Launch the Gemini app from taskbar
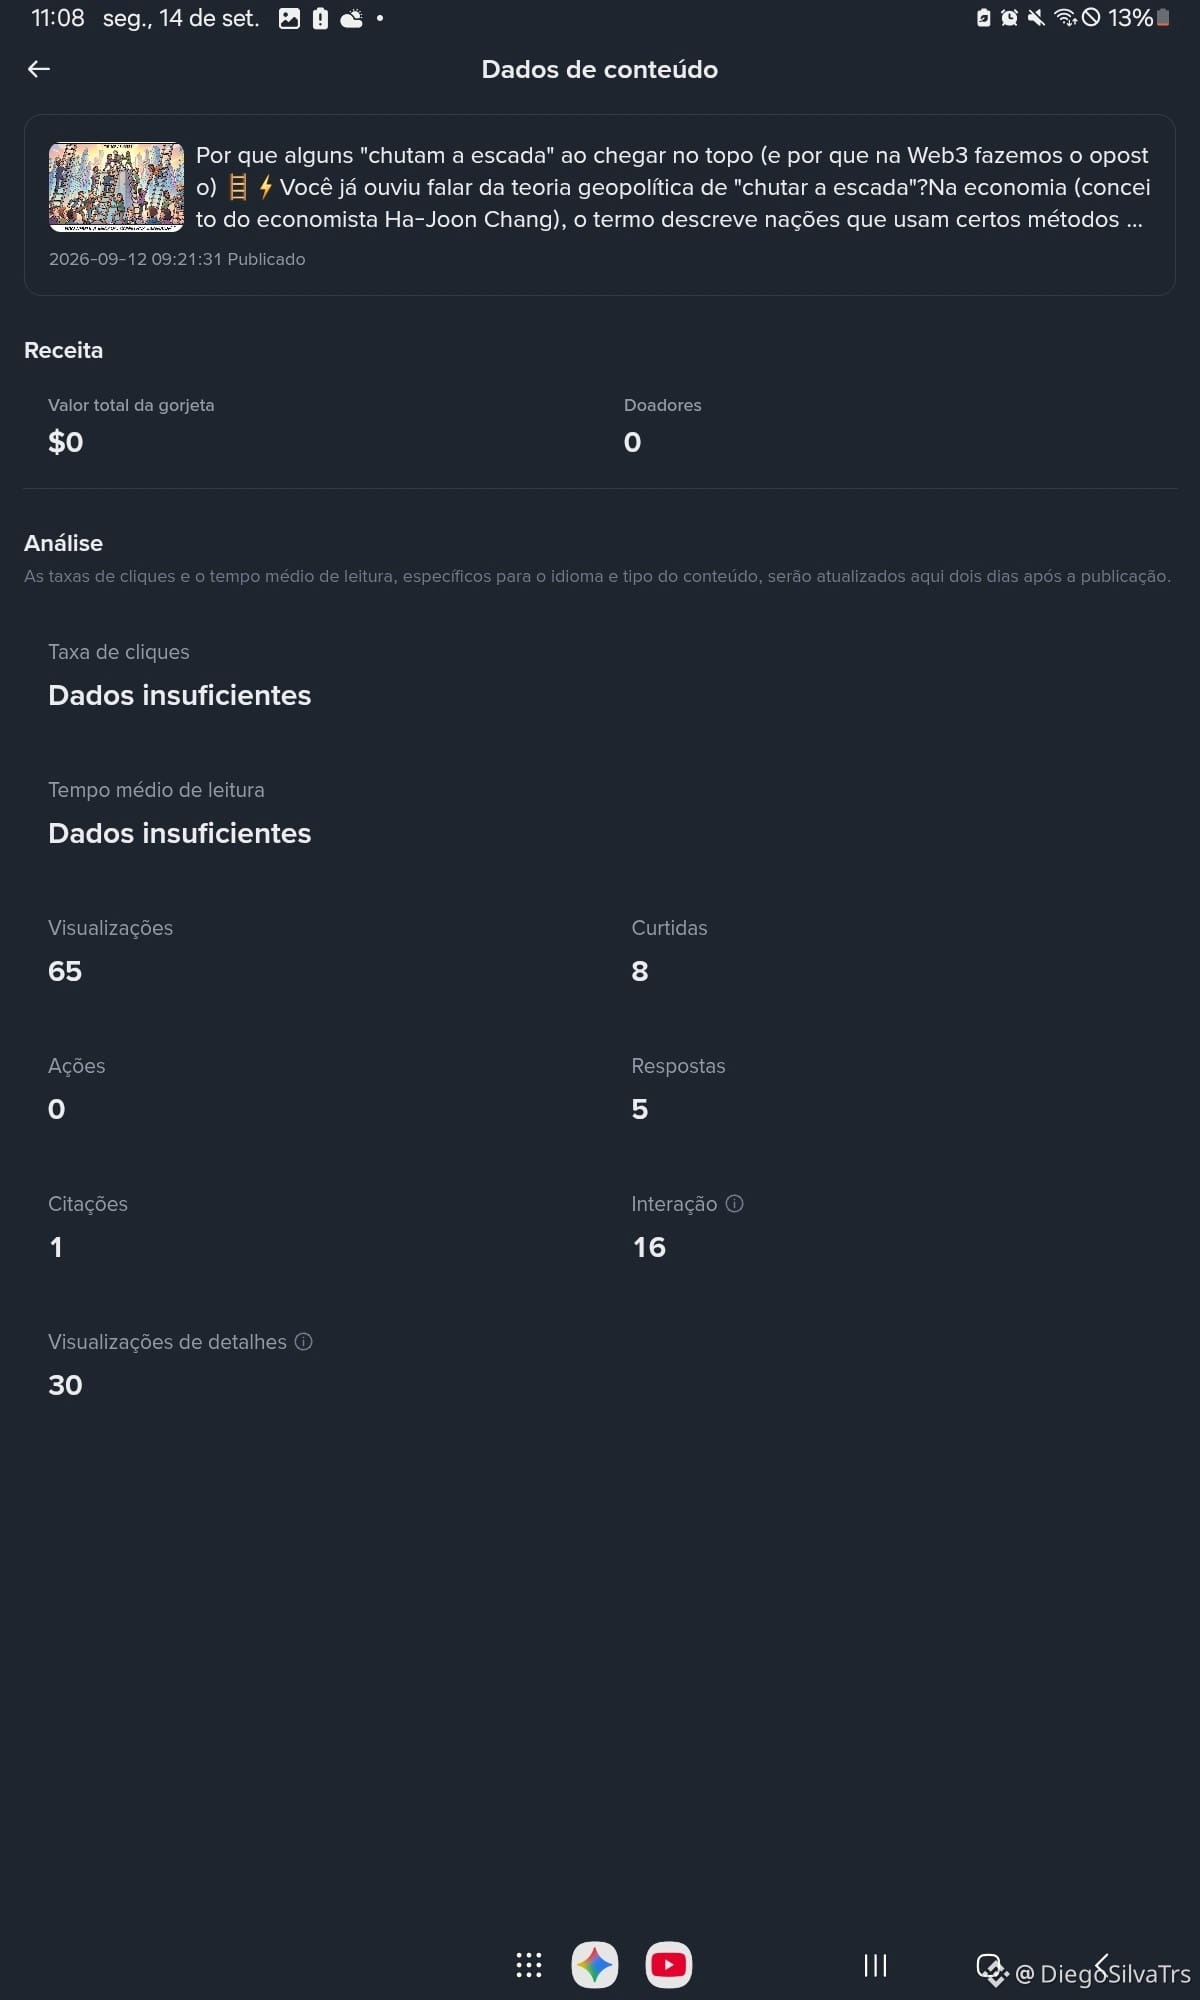1200x2000 pixels. (595, 1965)
